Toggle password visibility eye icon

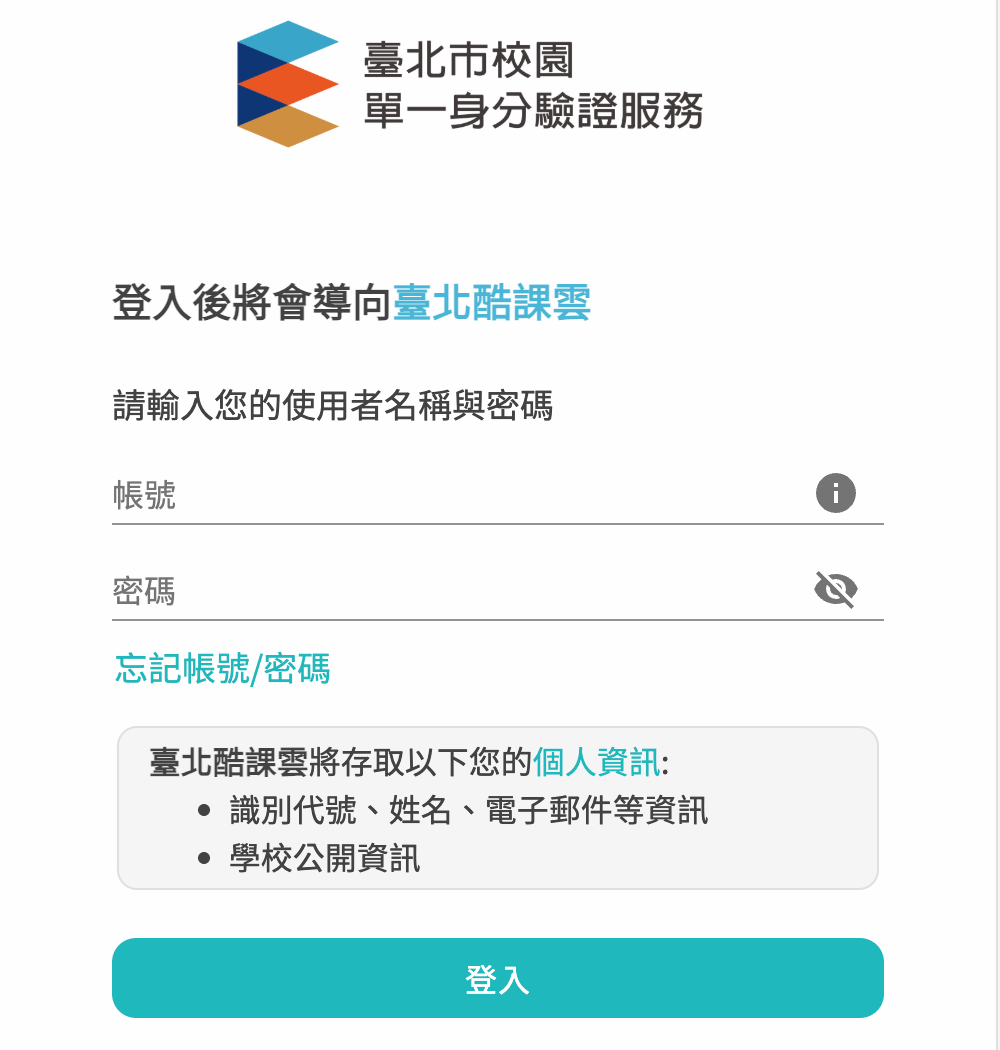pos(836,590)
